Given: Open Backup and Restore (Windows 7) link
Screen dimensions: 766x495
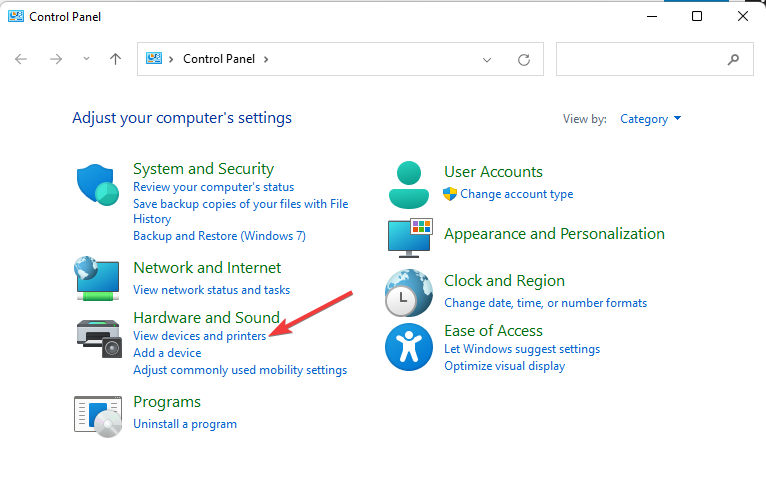Looking at the screenshot, I should 219,236.
